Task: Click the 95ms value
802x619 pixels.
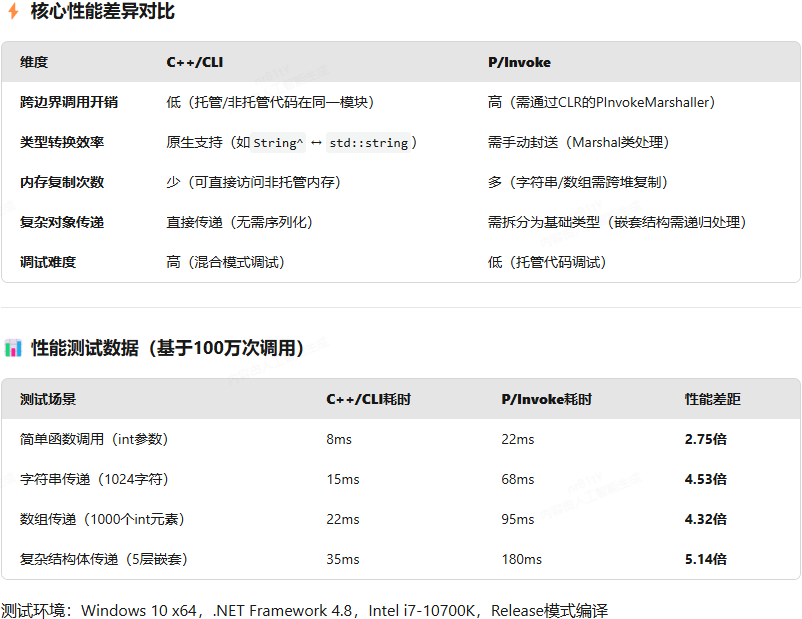Action: pos(518,519)
